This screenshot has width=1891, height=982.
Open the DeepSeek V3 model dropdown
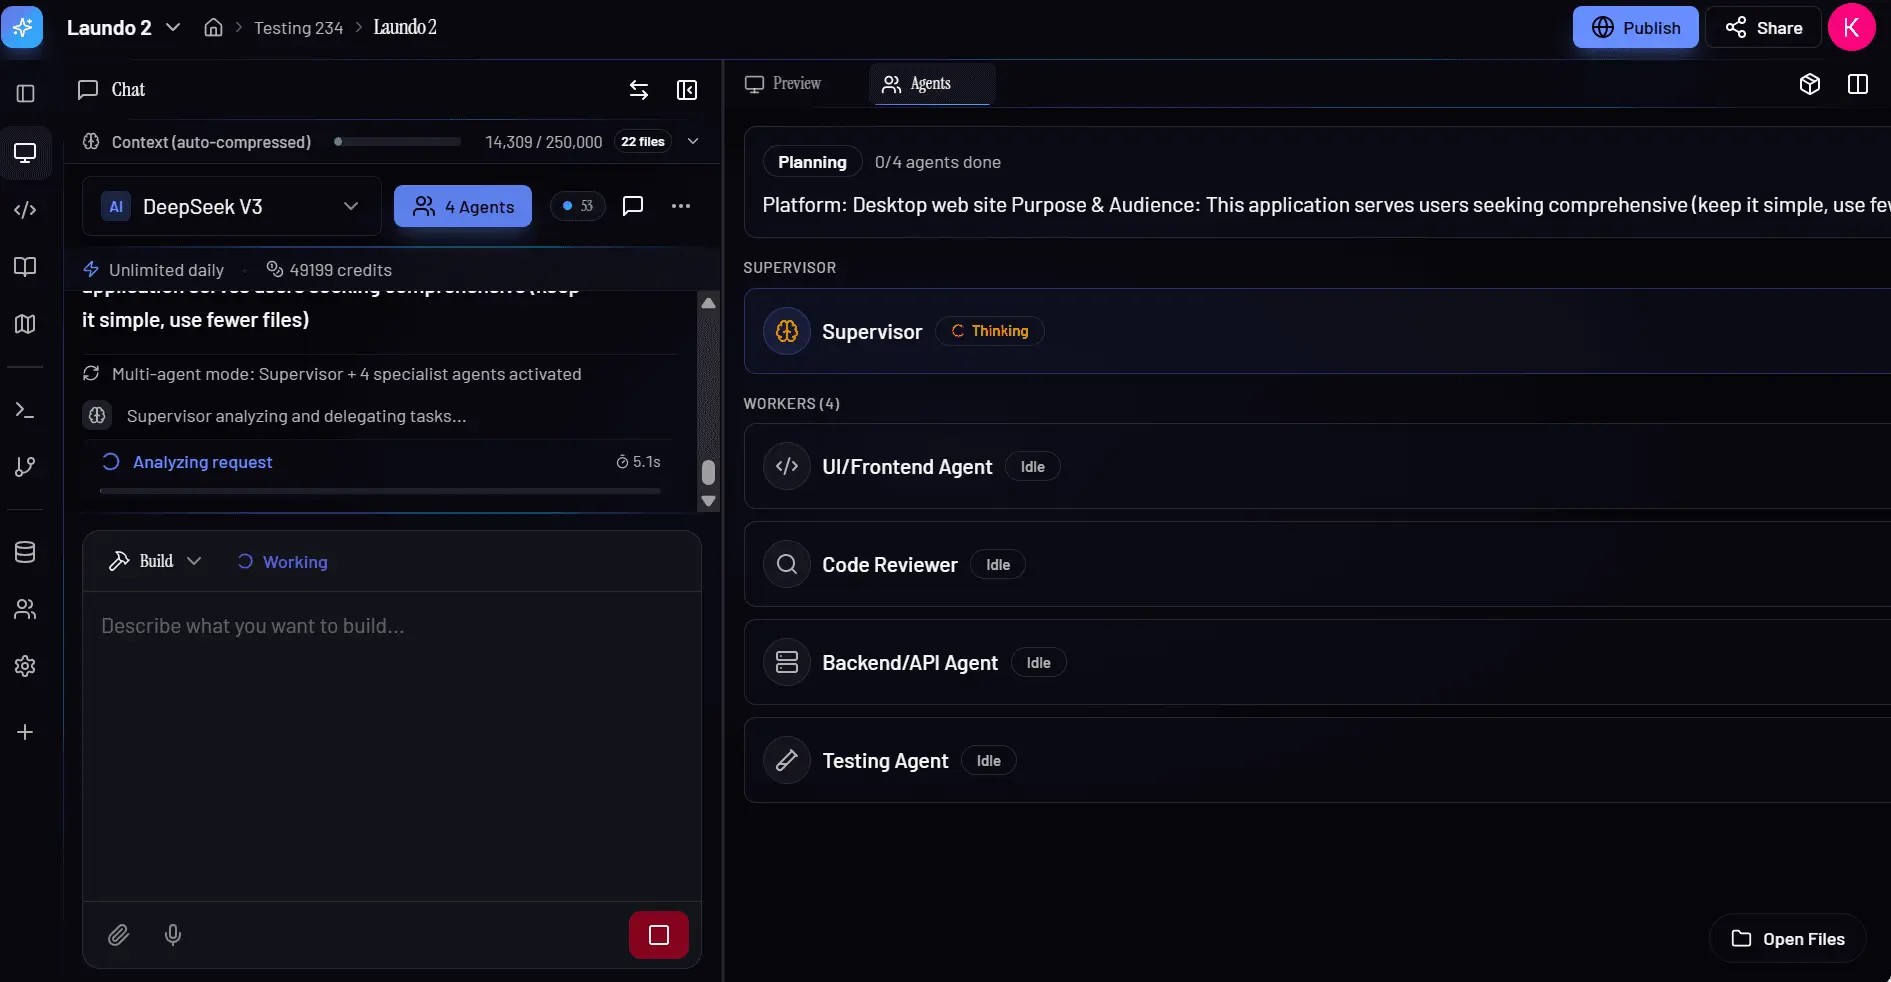(x=232, y=206)
